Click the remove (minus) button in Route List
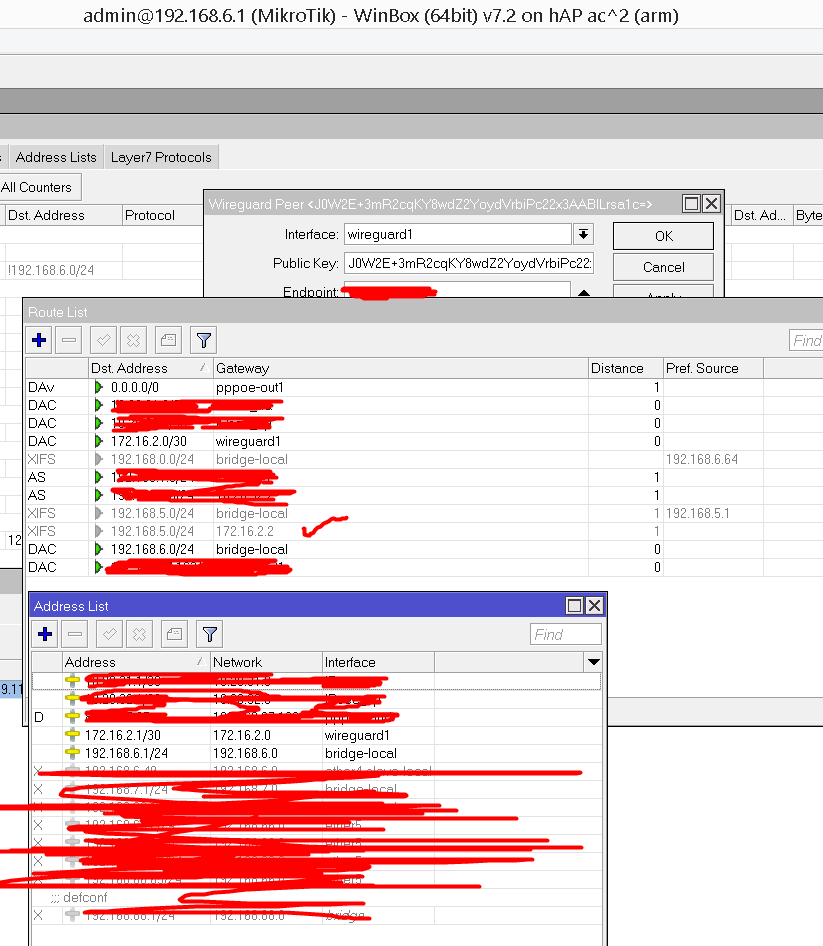Screen dimensions: 823x946 click(69, 340)
